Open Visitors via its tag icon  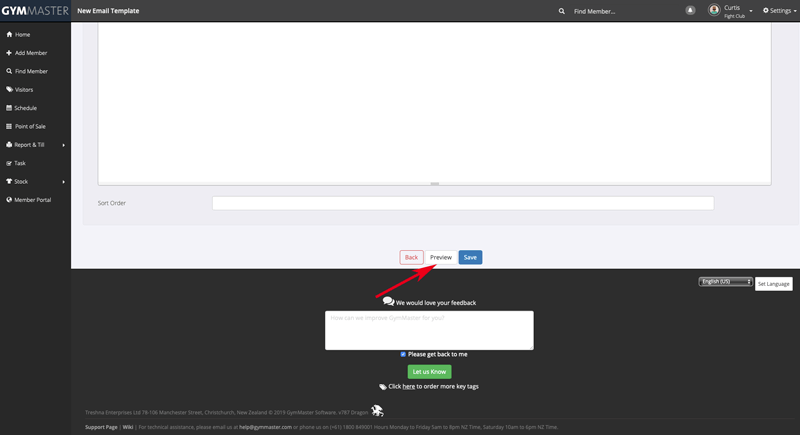pyautogui.click(x=9, y=90)
